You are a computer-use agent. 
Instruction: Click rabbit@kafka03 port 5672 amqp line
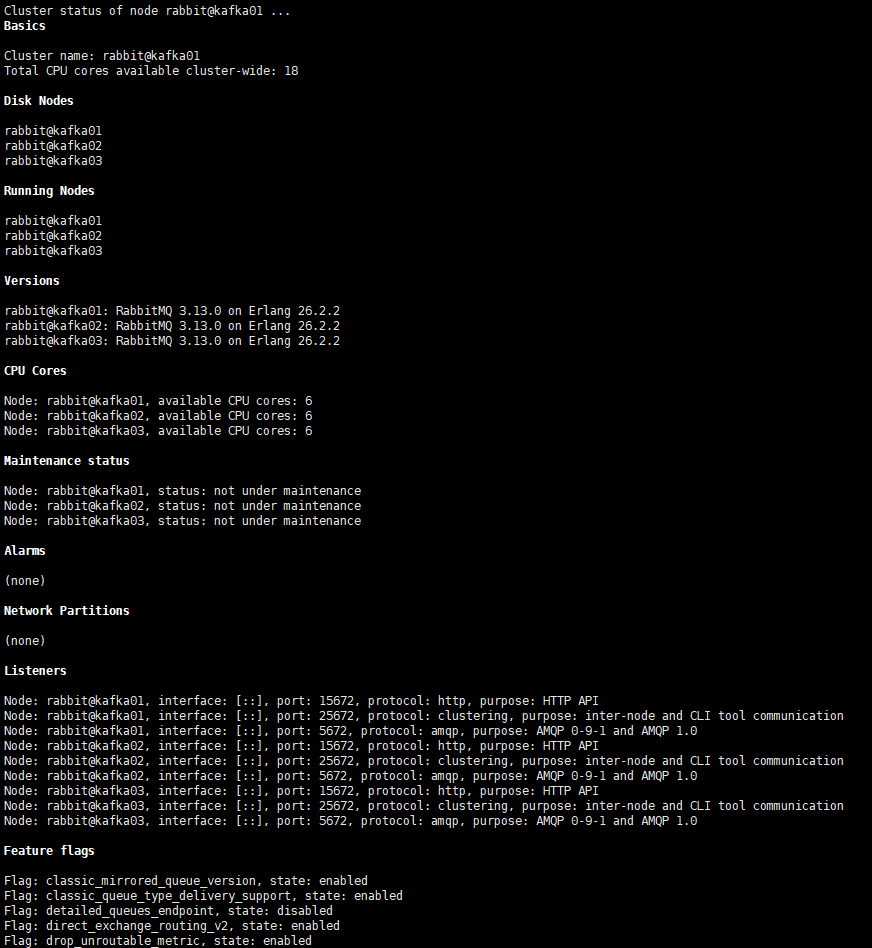pos(351,820)
